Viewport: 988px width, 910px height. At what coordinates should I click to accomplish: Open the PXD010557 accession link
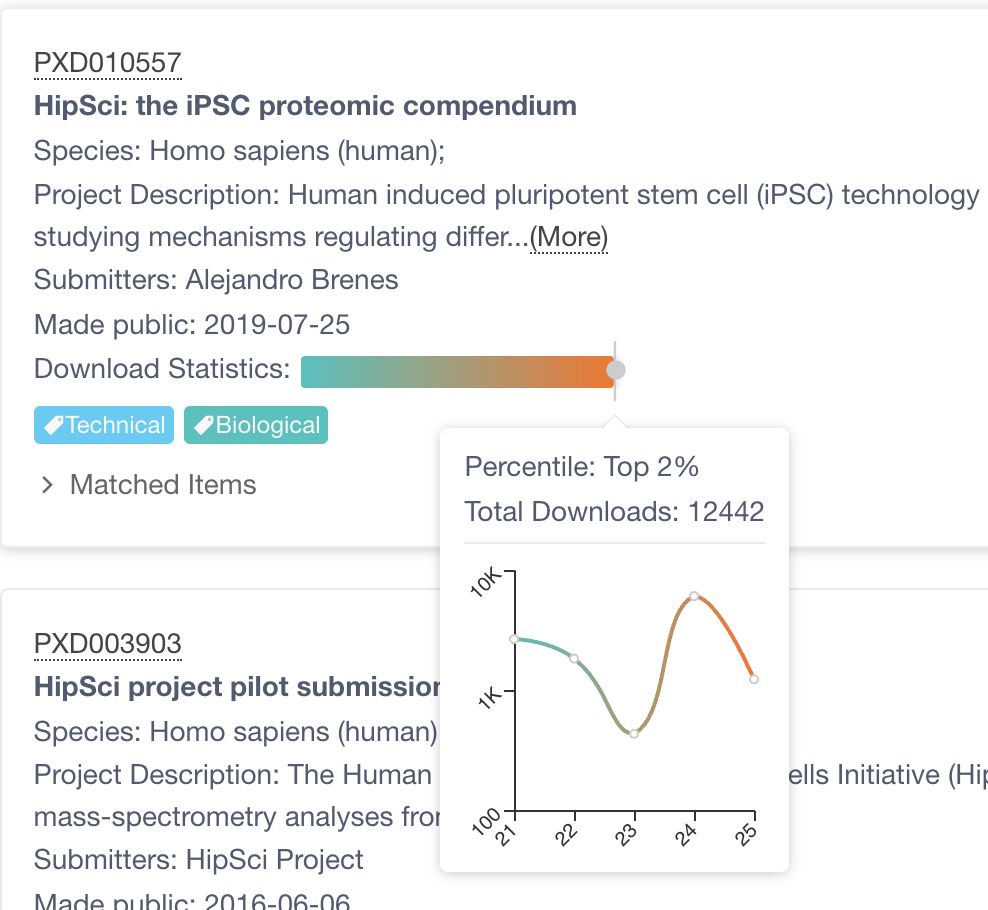107,63
